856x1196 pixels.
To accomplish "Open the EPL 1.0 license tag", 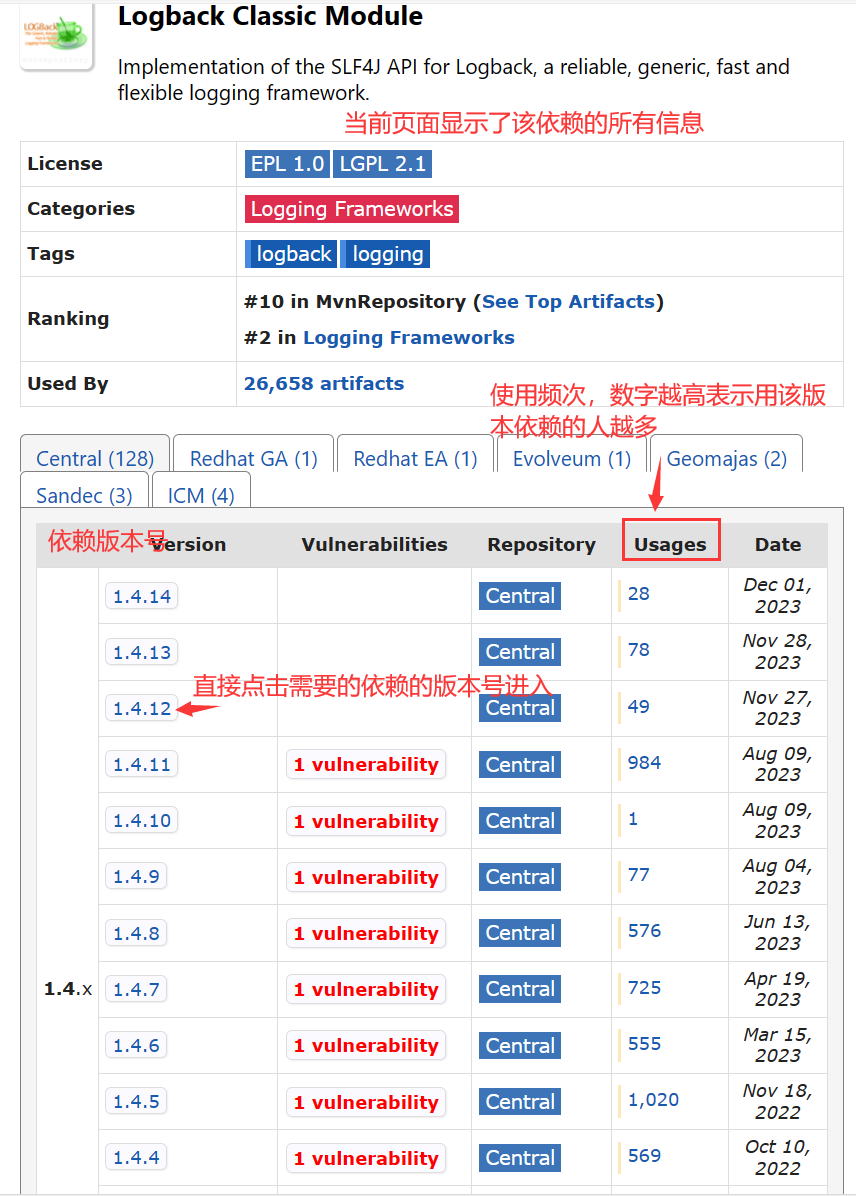I will [287, 164].
